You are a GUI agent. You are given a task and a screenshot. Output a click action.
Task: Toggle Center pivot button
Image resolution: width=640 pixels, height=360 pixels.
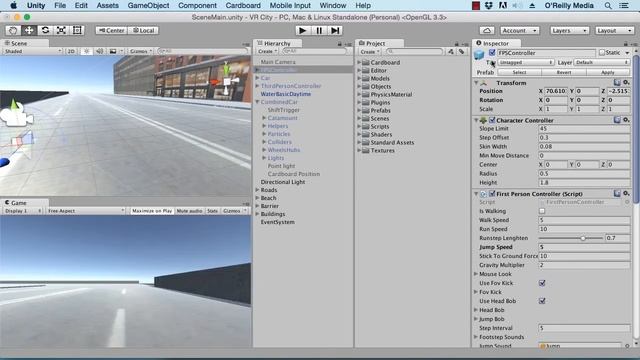point(111,31)
